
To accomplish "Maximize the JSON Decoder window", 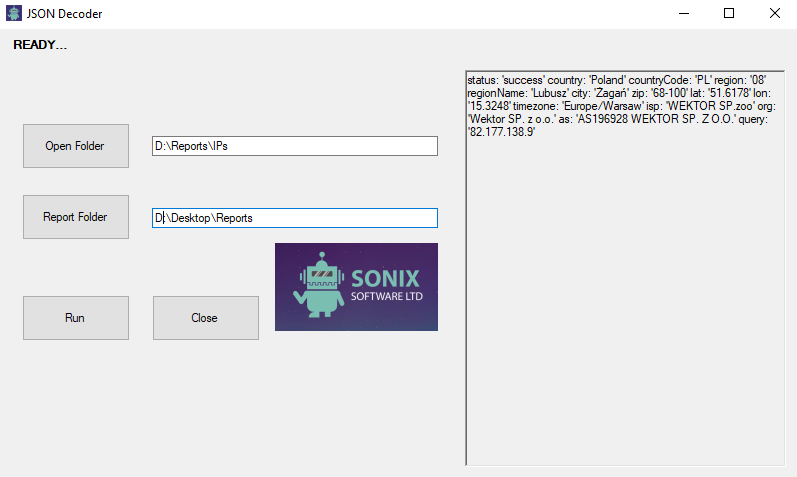I will [729, 14].
